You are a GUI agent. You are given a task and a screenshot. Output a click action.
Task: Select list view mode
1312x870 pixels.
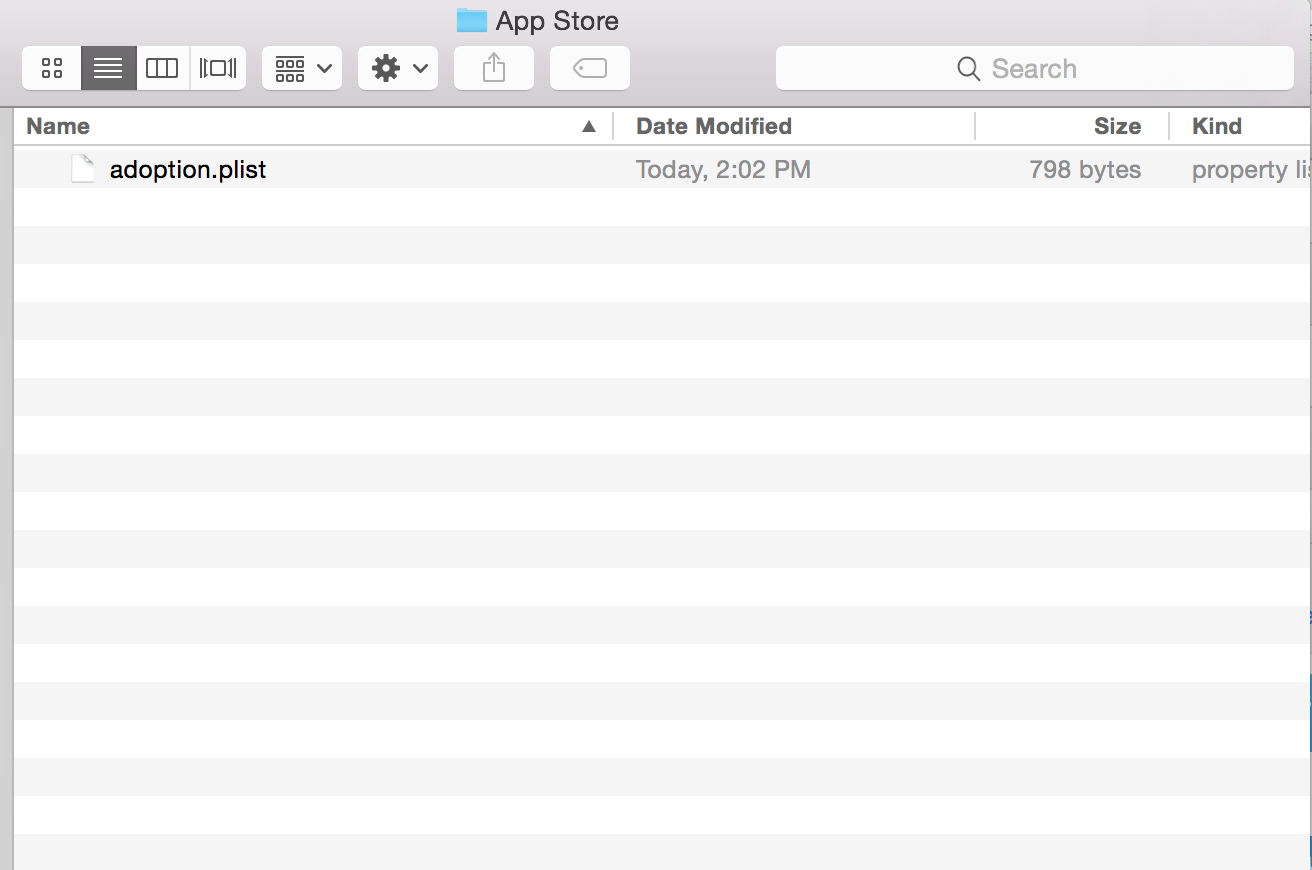tap(108, 69)
